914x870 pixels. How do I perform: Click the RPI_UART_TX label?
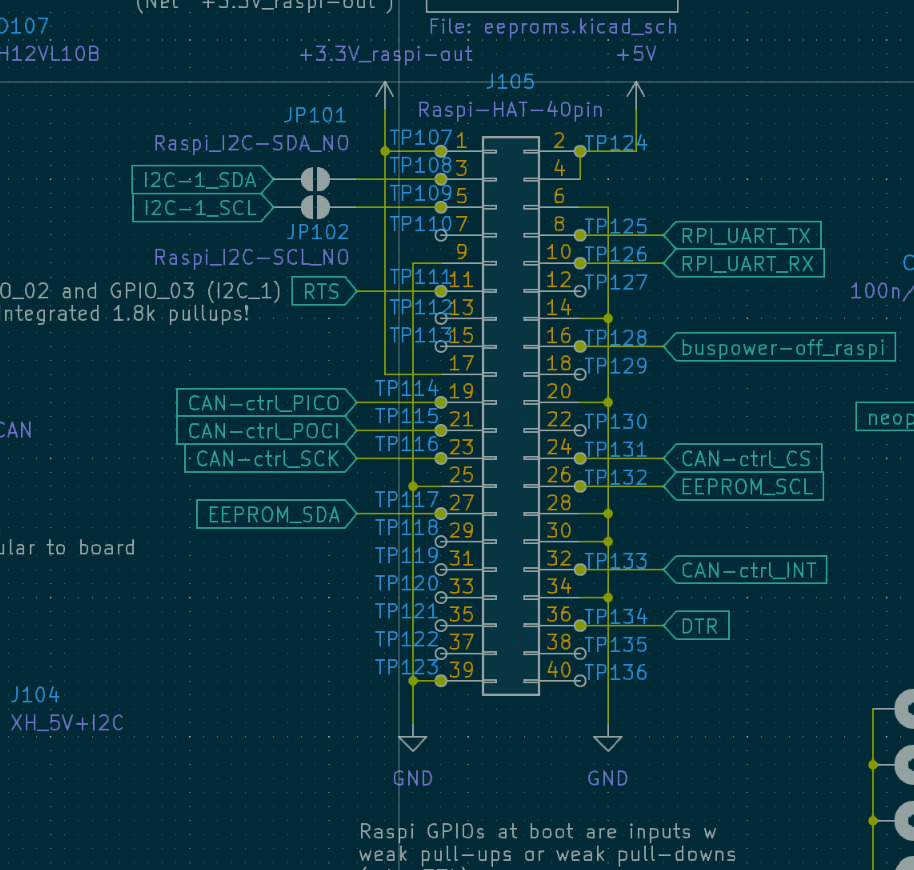745,236
